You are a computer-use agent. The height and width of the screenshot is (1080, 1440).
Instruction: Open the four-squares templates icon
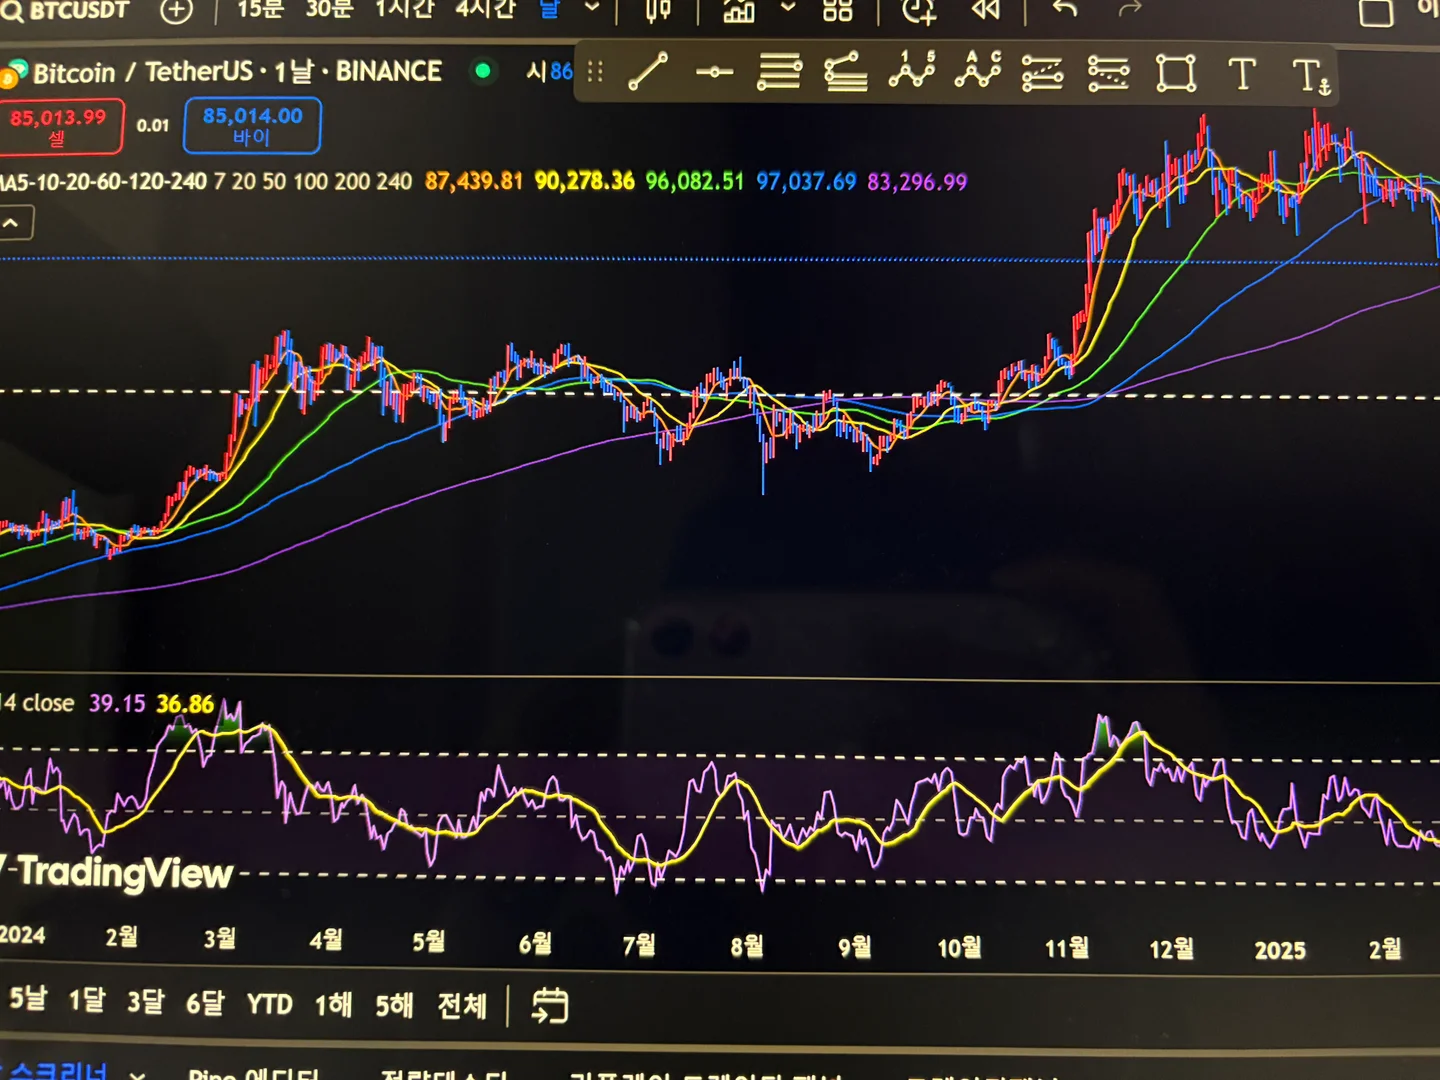[838, 10]
